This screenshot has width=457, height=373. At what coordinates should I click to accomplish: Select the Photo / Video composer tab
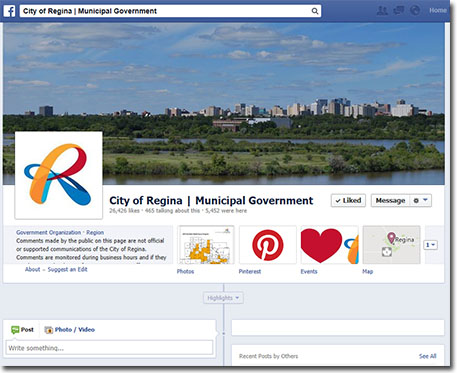70,330
